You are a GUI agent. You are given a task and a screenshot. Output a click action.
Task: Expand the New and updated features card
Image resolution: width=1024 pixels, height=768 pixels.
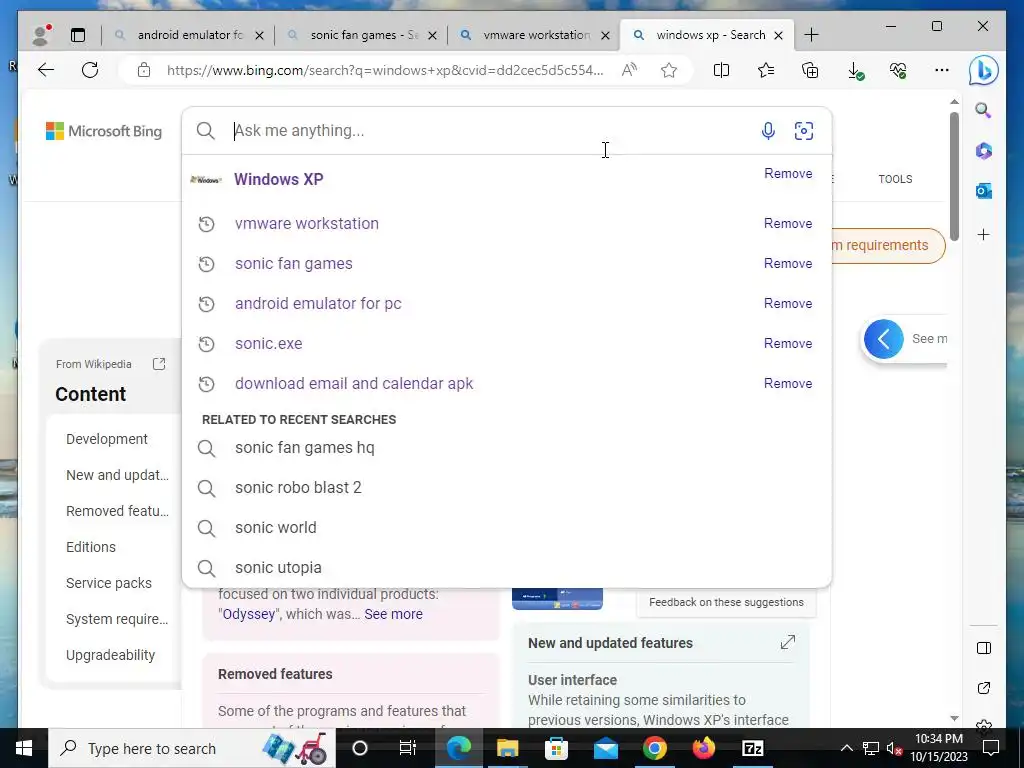coord(788,642)
